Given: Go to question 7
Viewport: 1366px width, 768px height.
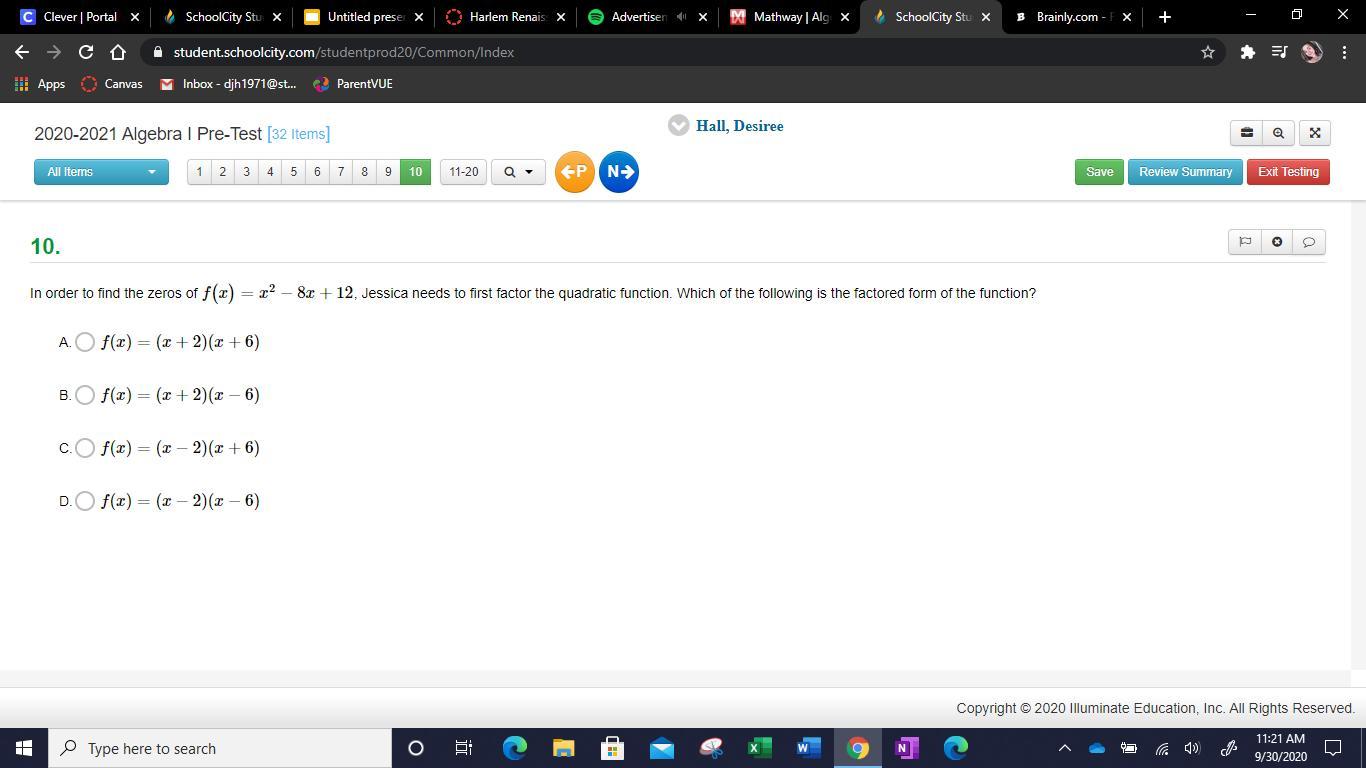Looking at the screenshot, I should coord(341,172).
